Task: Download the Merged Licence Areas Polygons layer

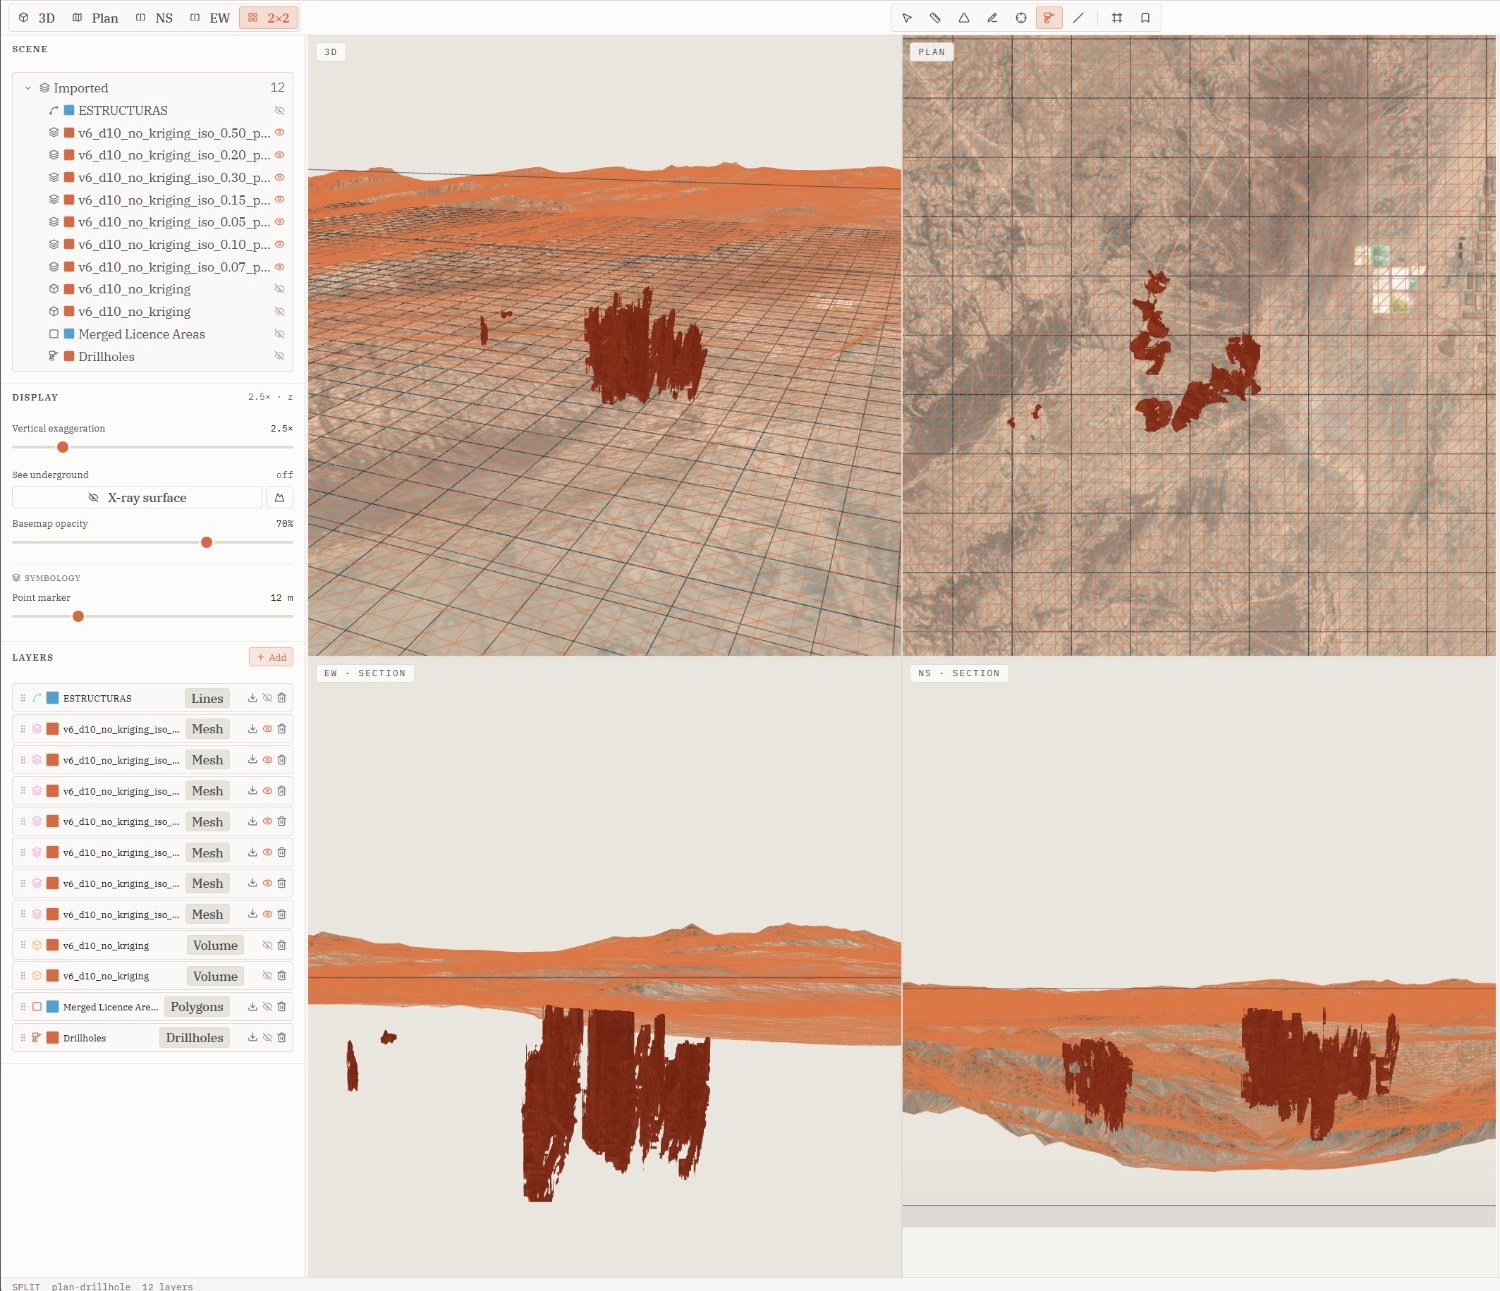Action: 253,1007
